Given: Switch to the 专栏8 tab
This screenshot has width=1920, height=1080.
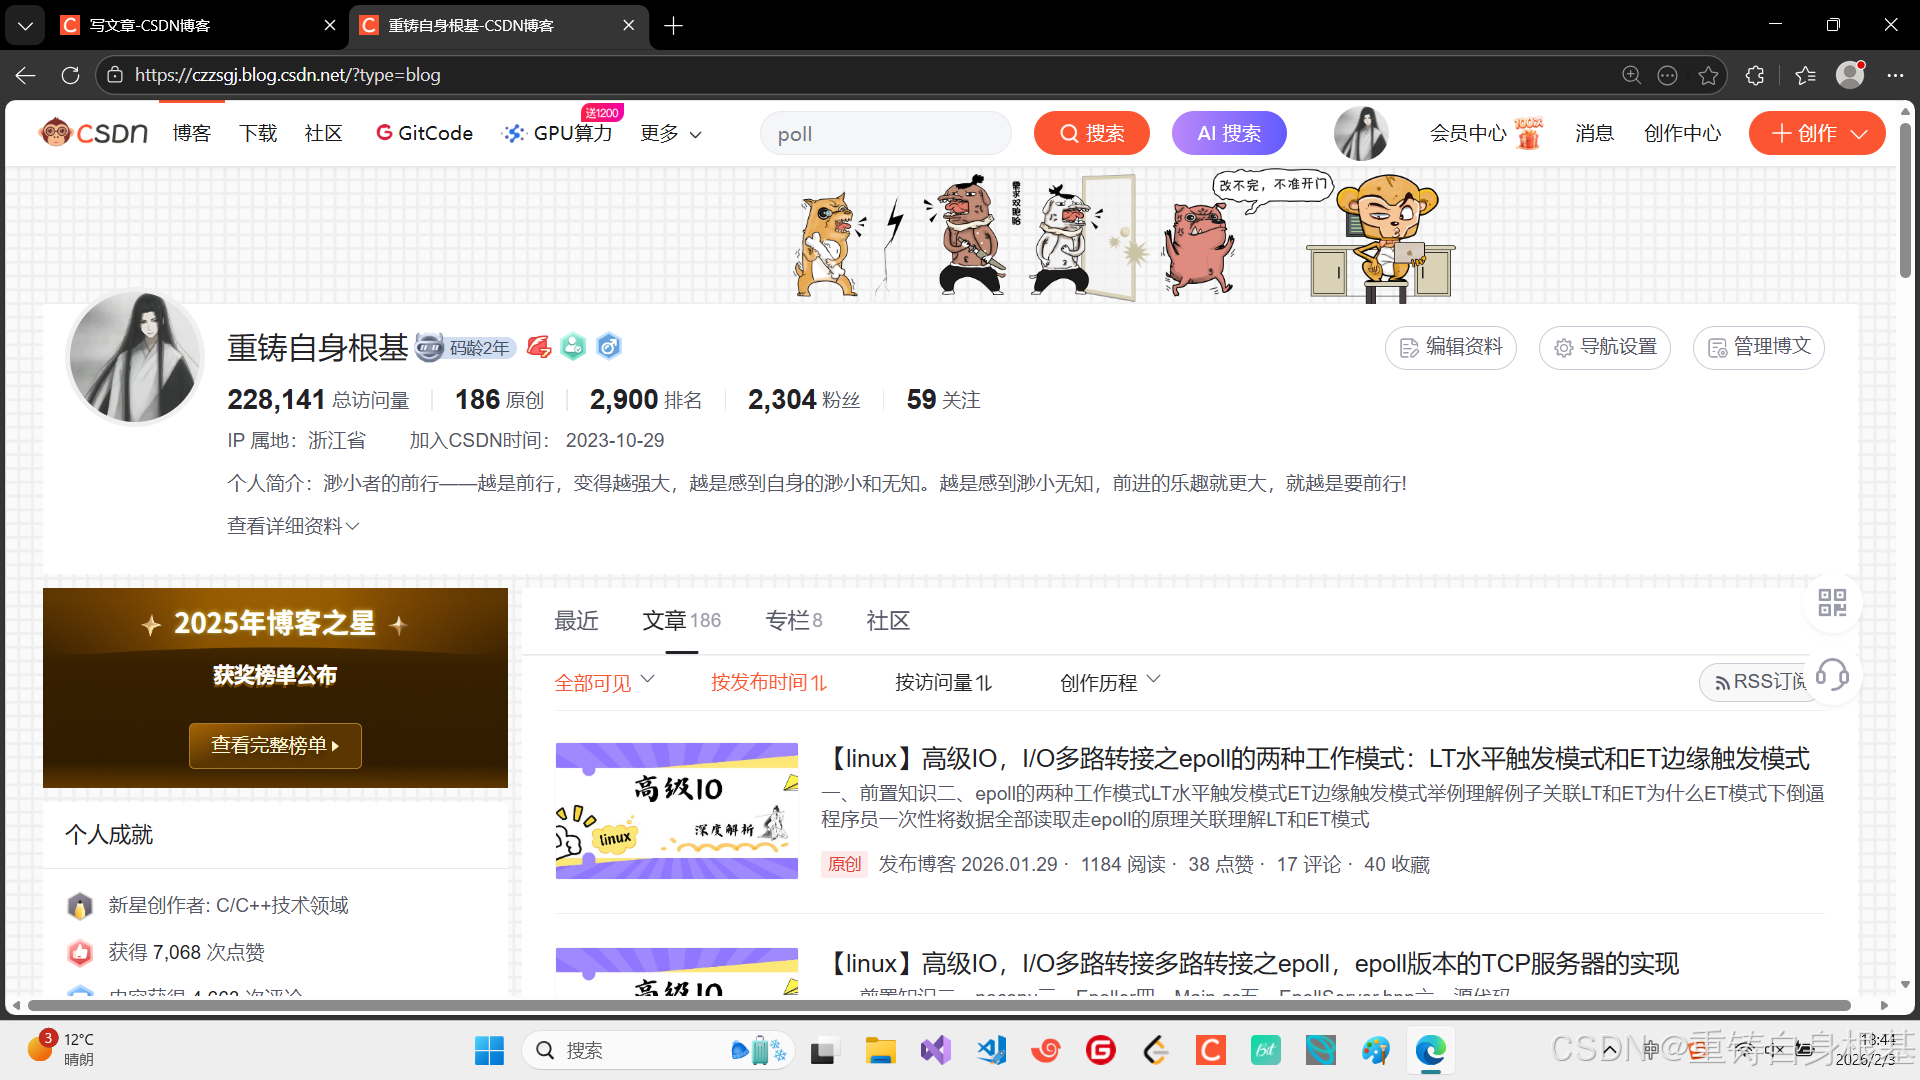Looking at the screenshot, I should pos(793,620).
